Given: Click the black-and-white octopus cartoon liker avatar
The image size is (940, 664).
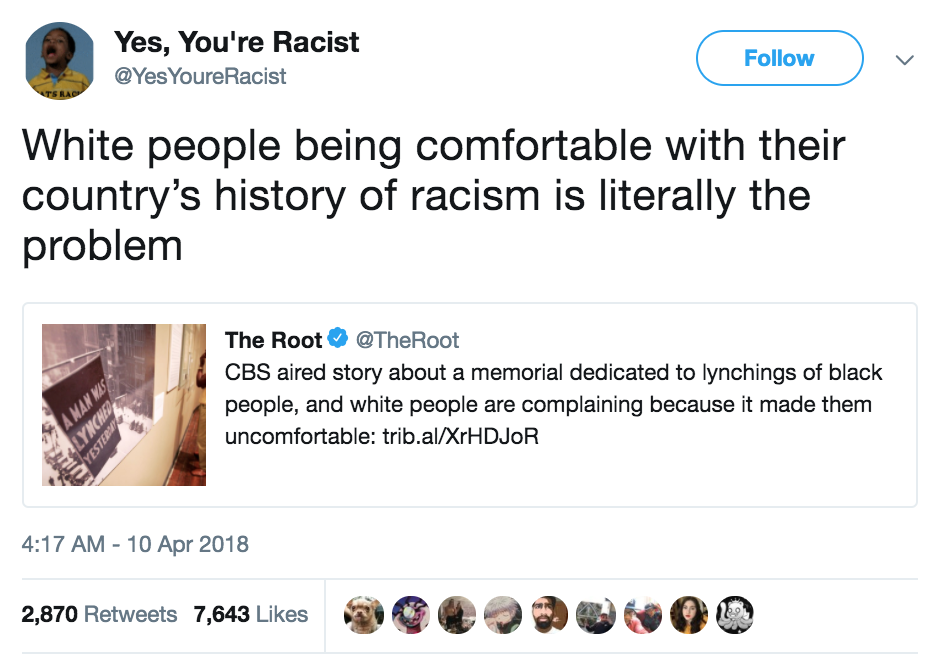Looking at the screenshot, I should (x=735, y=614).
